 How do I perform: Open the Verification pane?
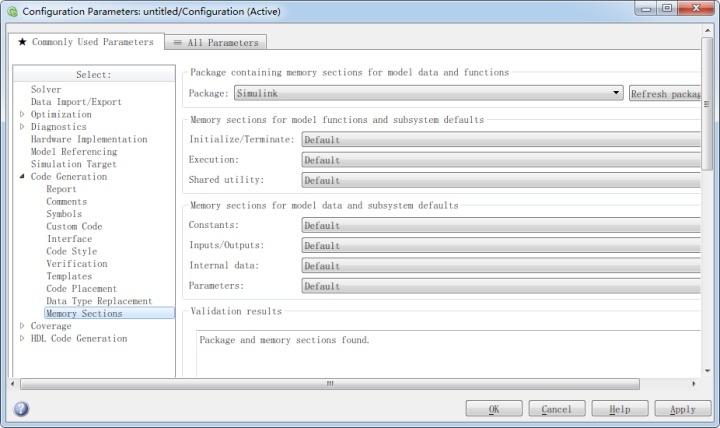pos(77,263)
